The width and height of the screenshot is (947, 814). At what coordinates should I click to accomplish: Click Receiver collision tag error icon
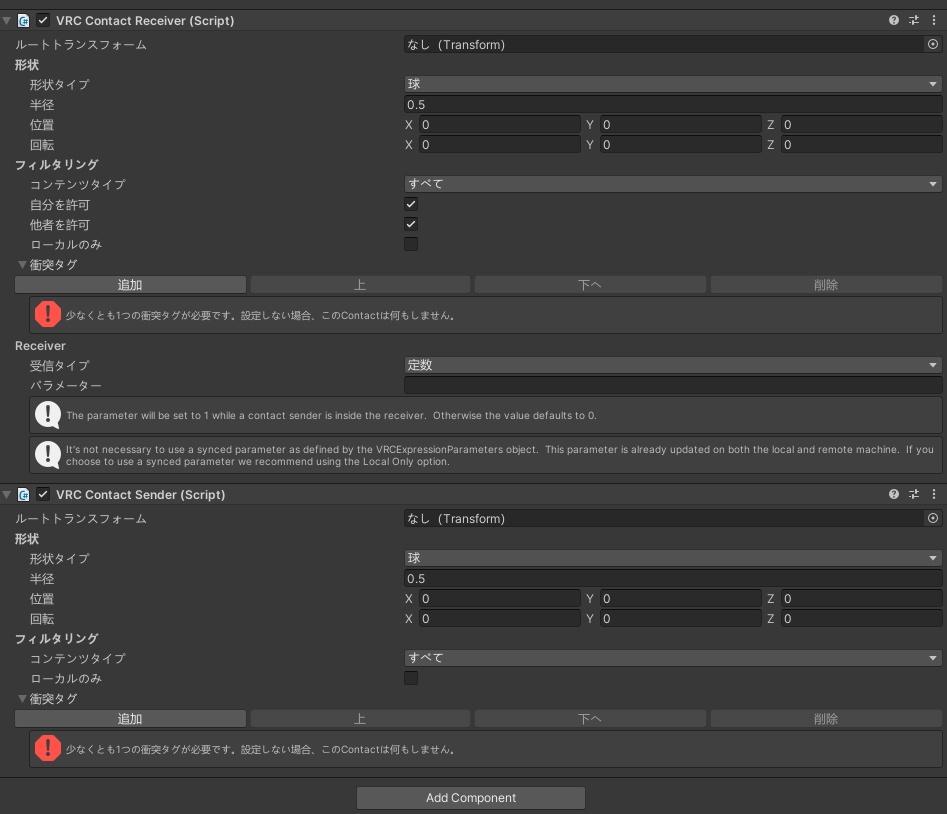point(48,315)
